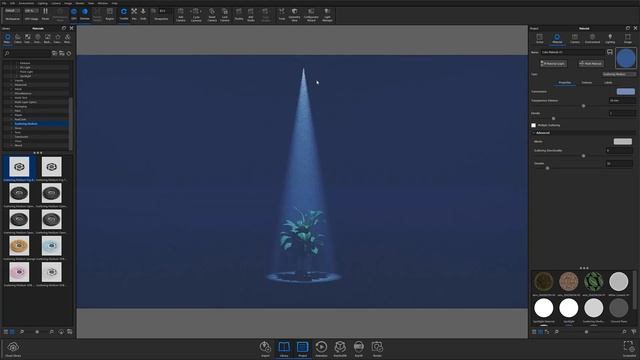640x360 pixels.
Task: Switch to Library Materials tab
Action: pyautogui.click(x=7, y=39)
